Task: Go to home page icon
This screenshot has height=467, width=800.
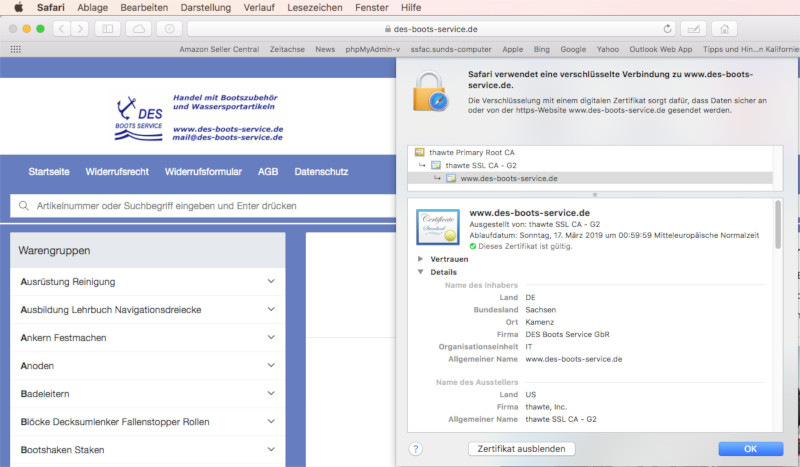Action: (x=724, y=29)
